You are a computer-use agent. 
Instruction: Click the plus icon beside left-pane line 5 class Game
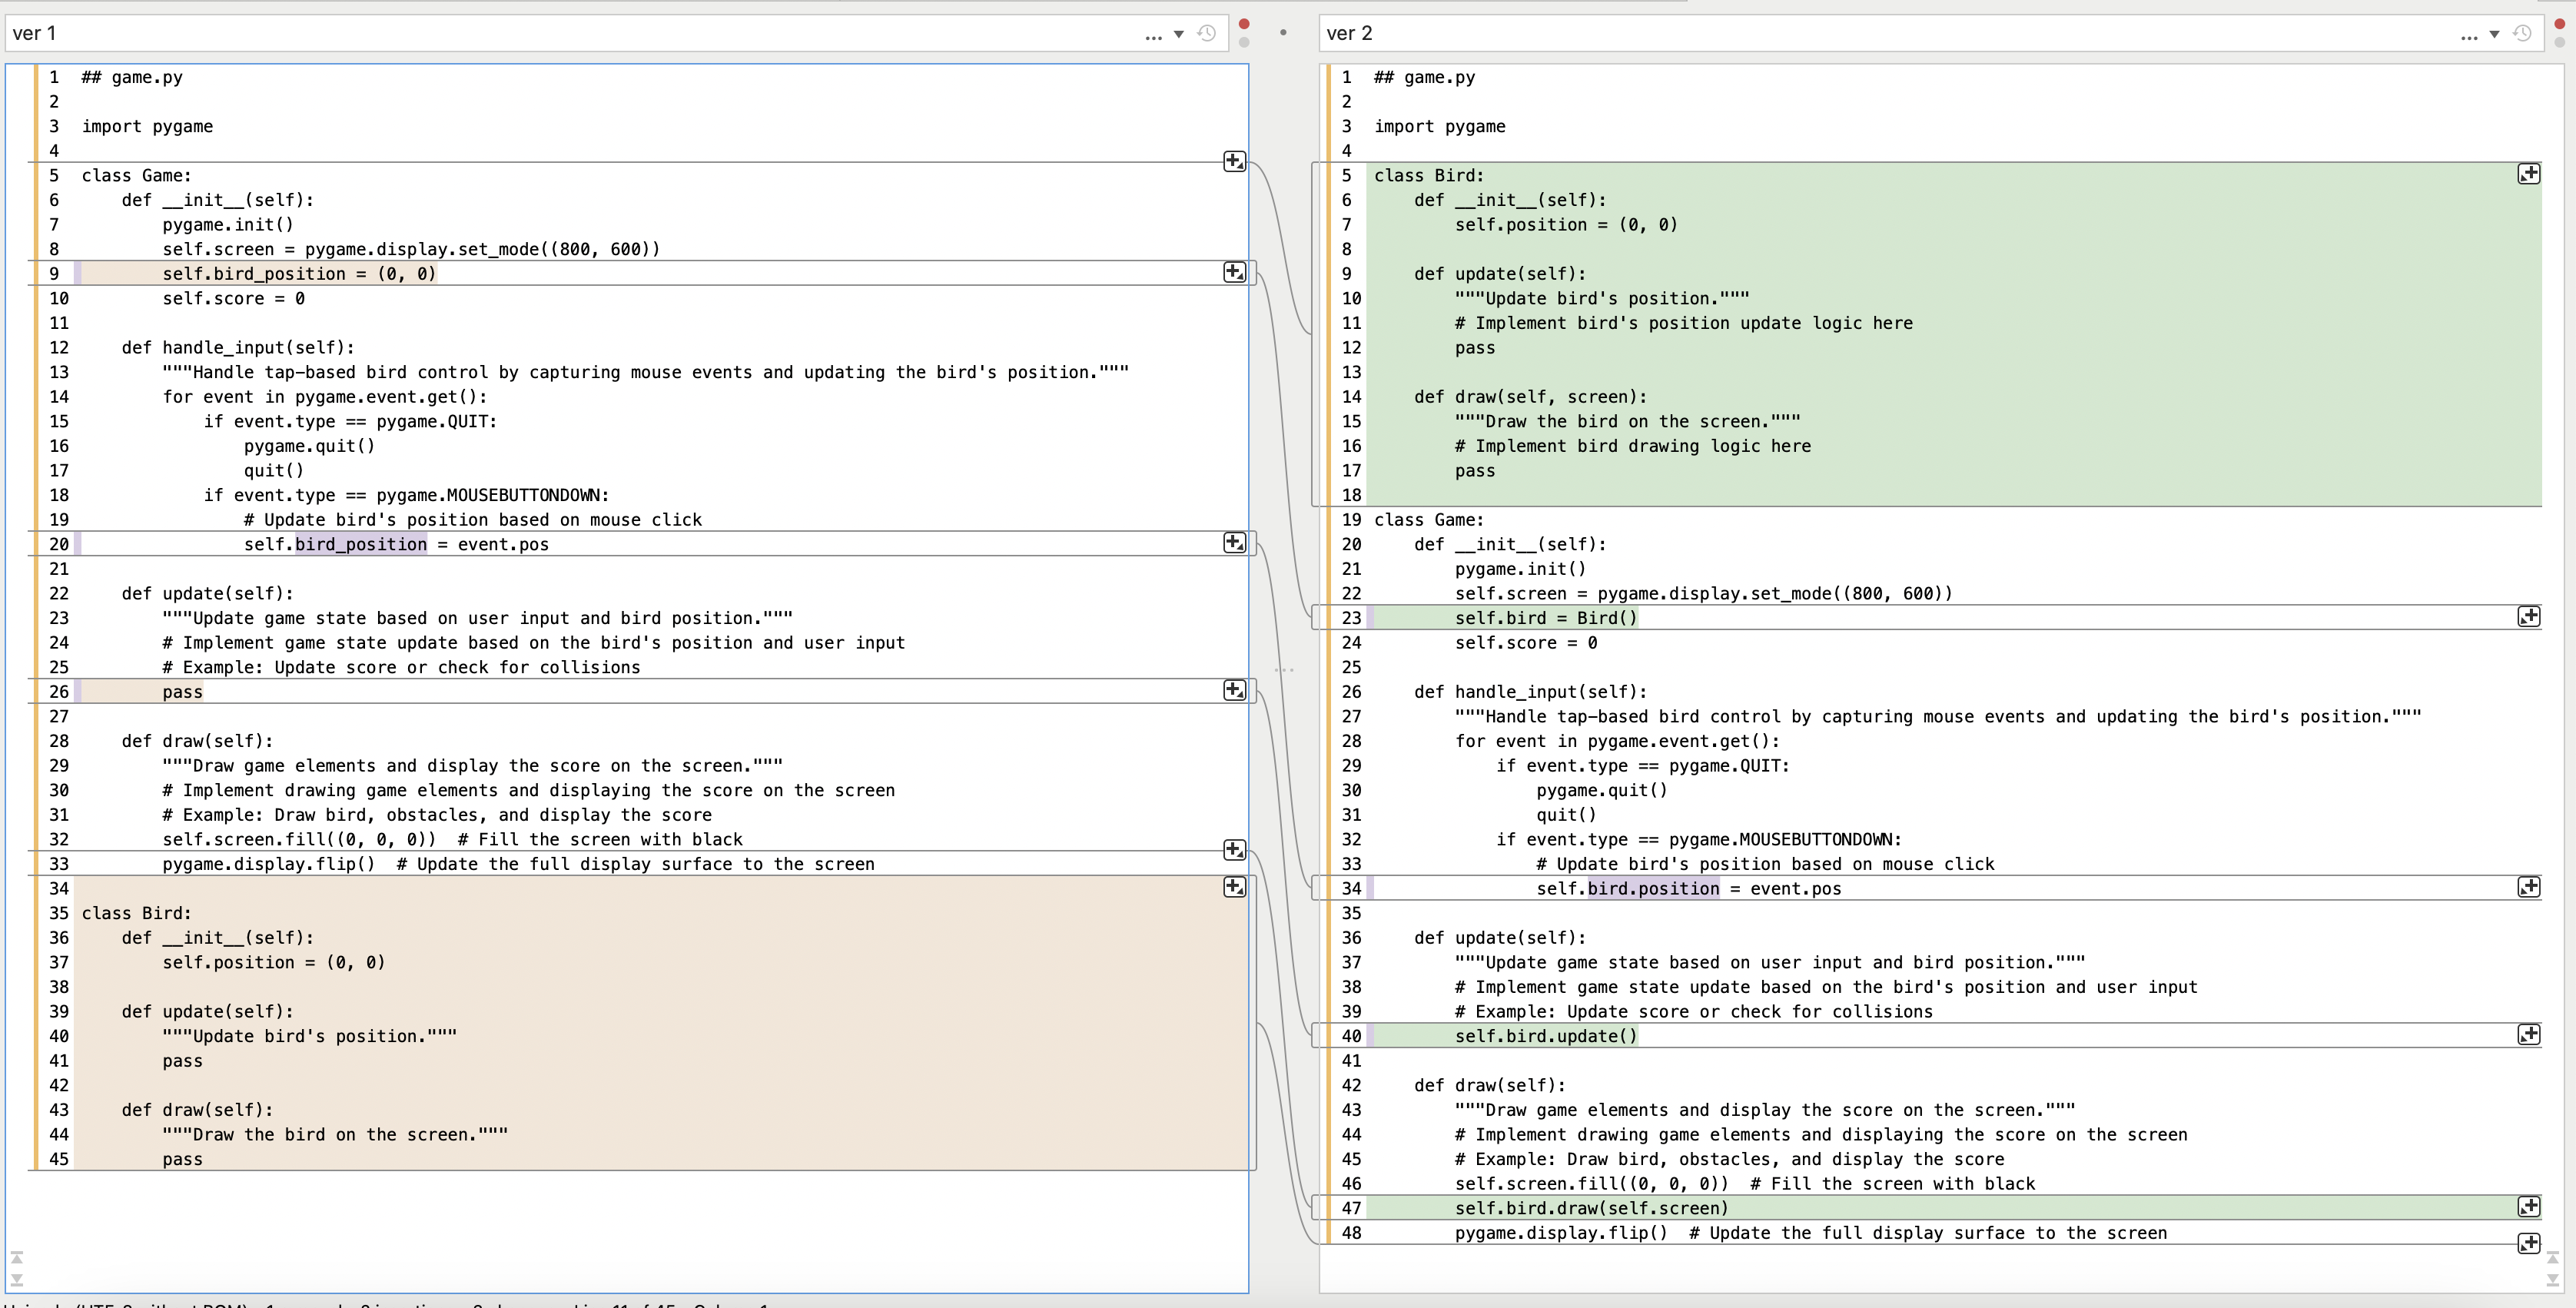(1234, 161)
